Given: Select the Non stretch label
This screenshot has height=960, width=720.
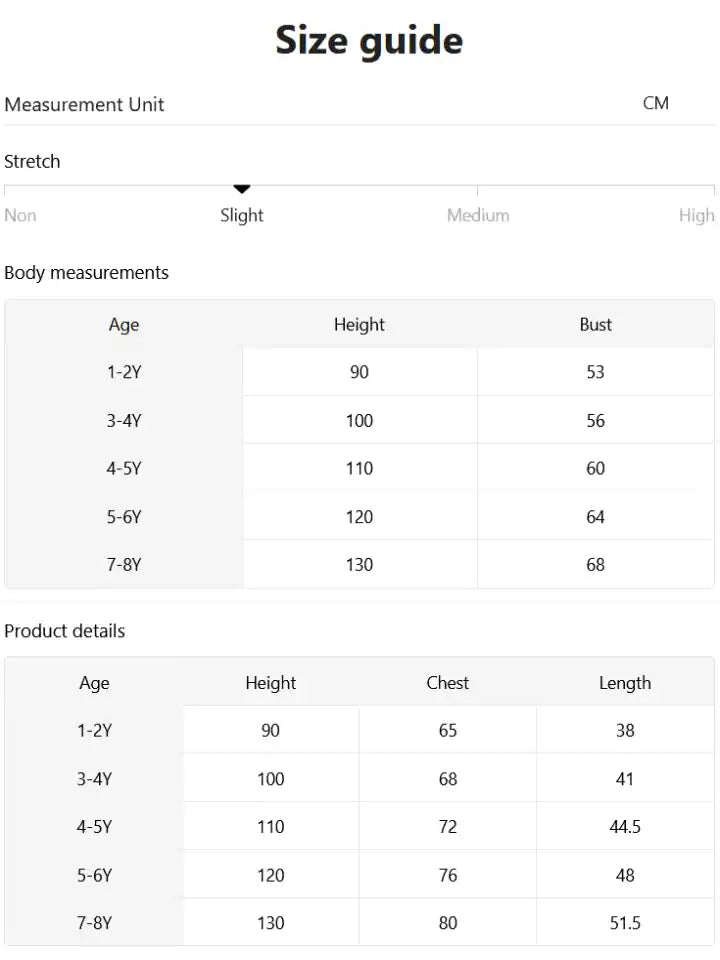Looking at the screenshot, I should click(x=20, y=216).
